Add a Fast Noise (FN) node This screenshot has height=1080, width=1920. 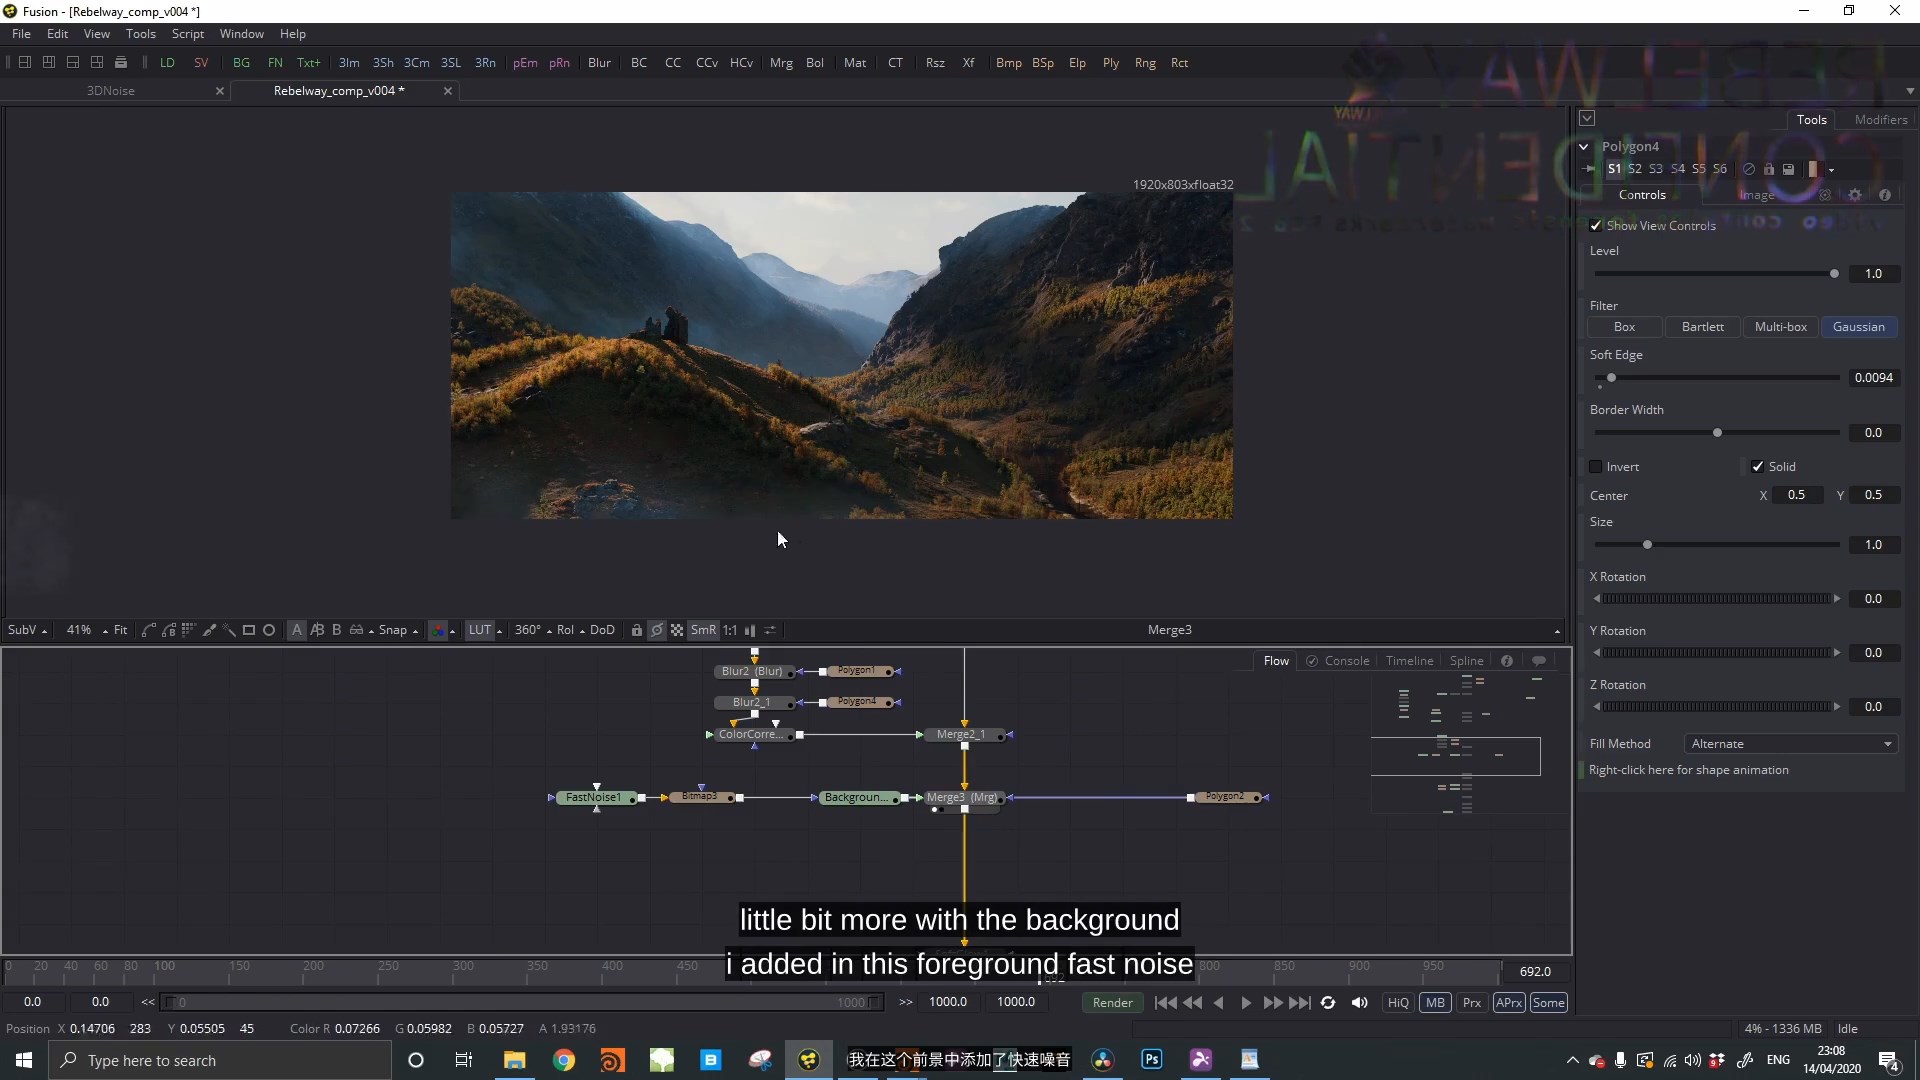(x=275, y=62)
